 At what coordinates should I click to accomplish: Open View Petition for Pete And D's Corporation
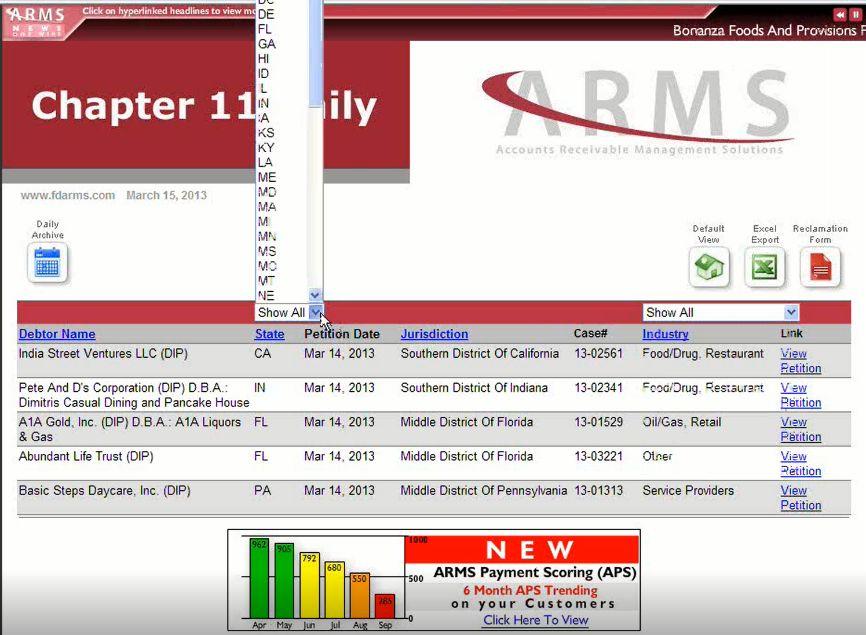click(x=801, y=395)
